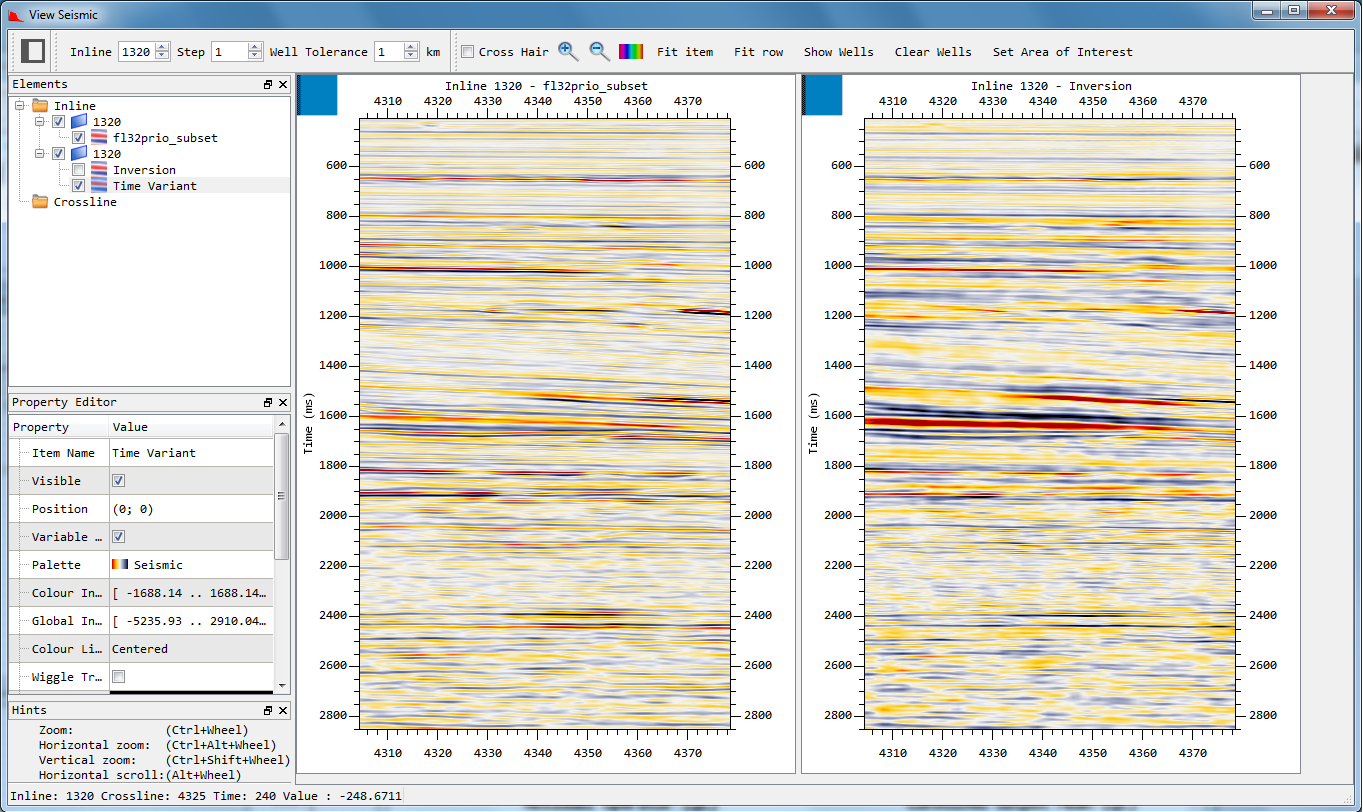Image resolution: width=1363 pixels, height=812 pixels.
Task: Increase the Step value with up arrow
Action: [x=255, y=47]
